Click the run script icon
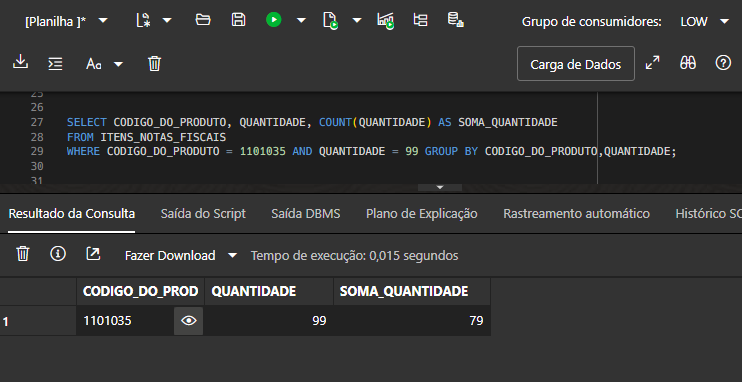Image resolution: width=742 pixels, height=382 pixels. (330, 20)
